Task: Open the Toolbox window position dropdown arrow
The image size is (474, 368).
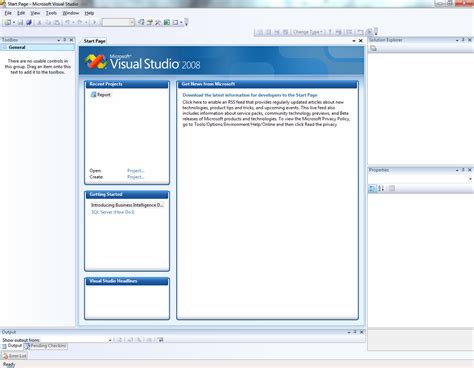Action: click(x=59, y=40)
